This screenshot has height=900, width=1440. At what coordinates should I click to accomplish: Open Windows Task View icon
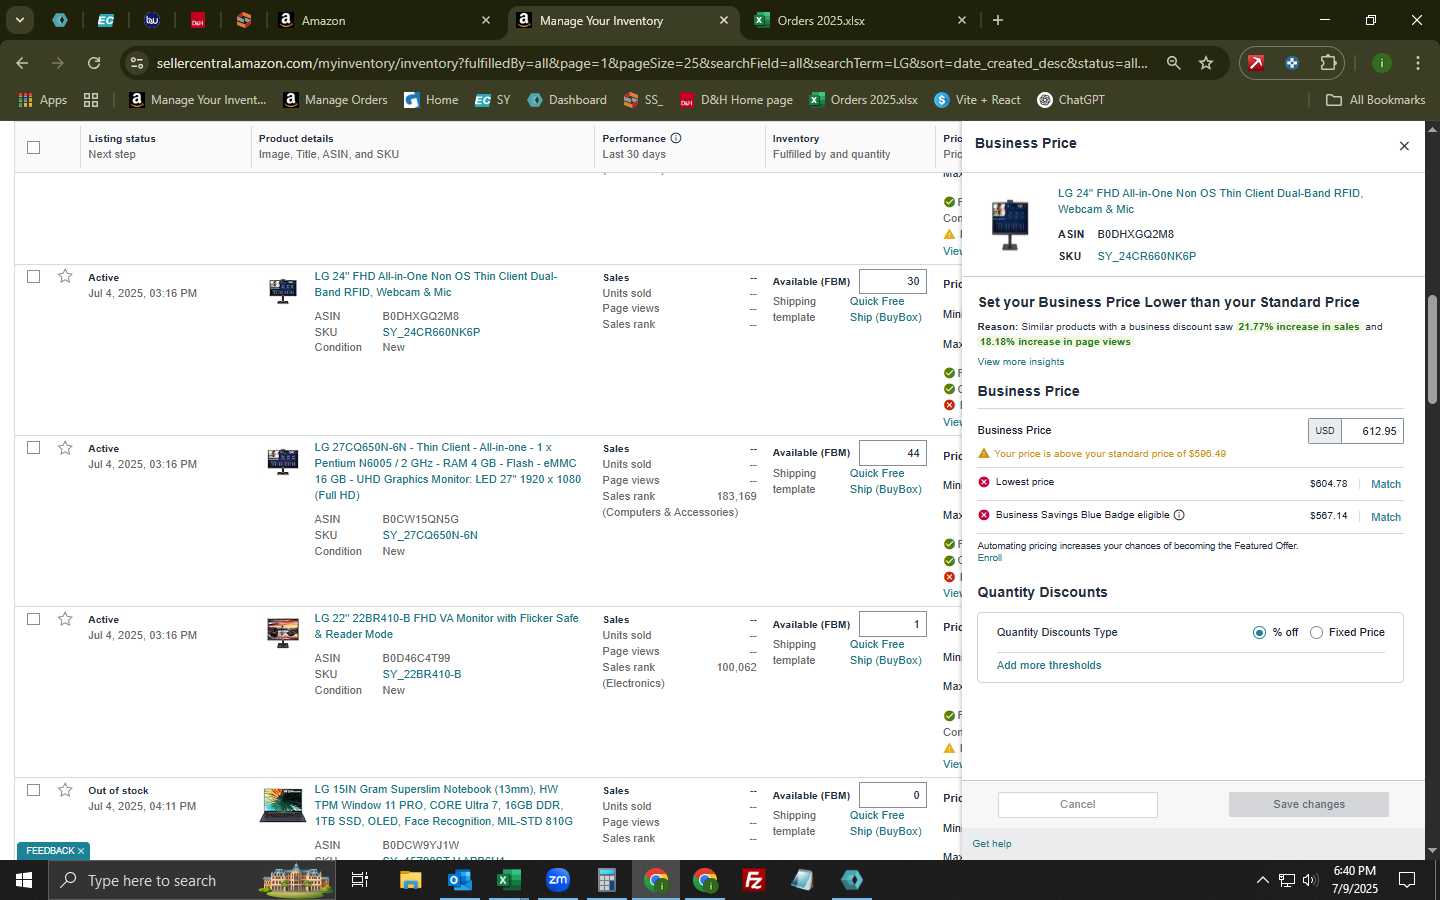point(360,880)
